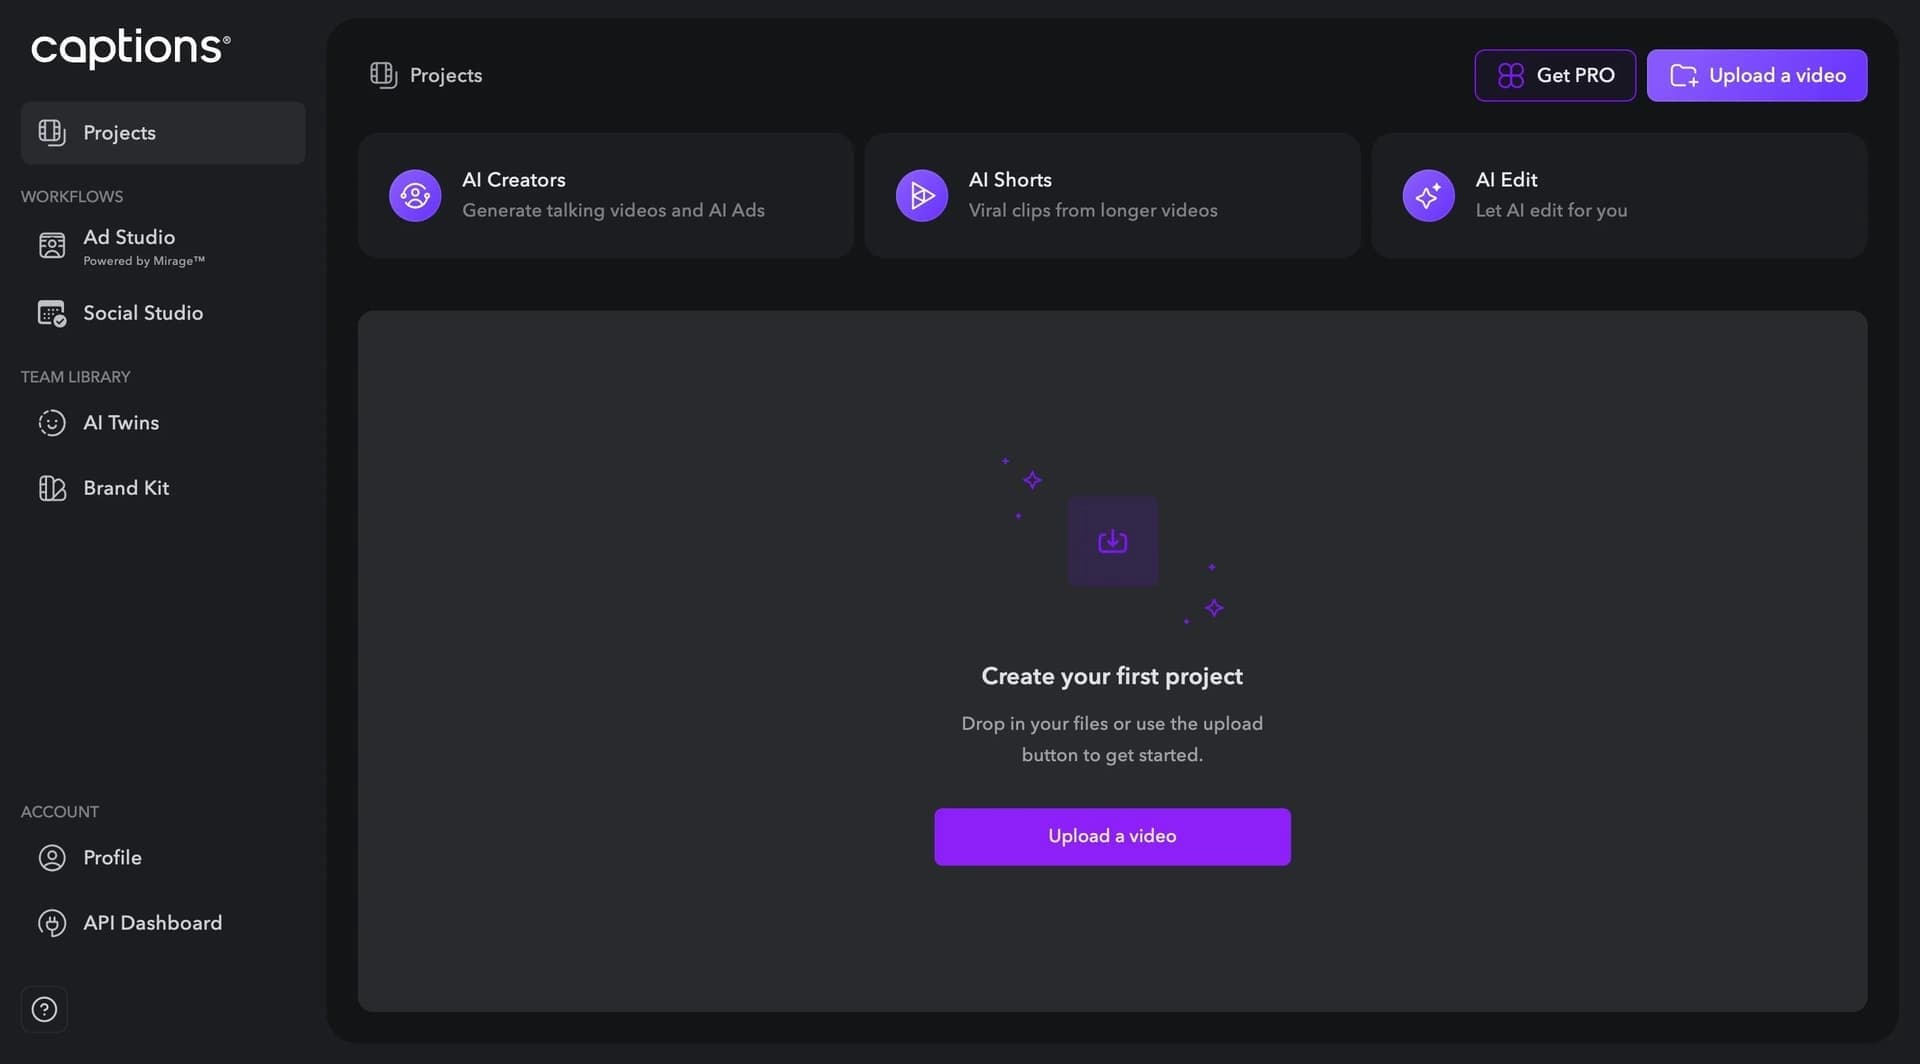Click the Get PRO button
1920x1064 pixels.
pos(1555,75)
